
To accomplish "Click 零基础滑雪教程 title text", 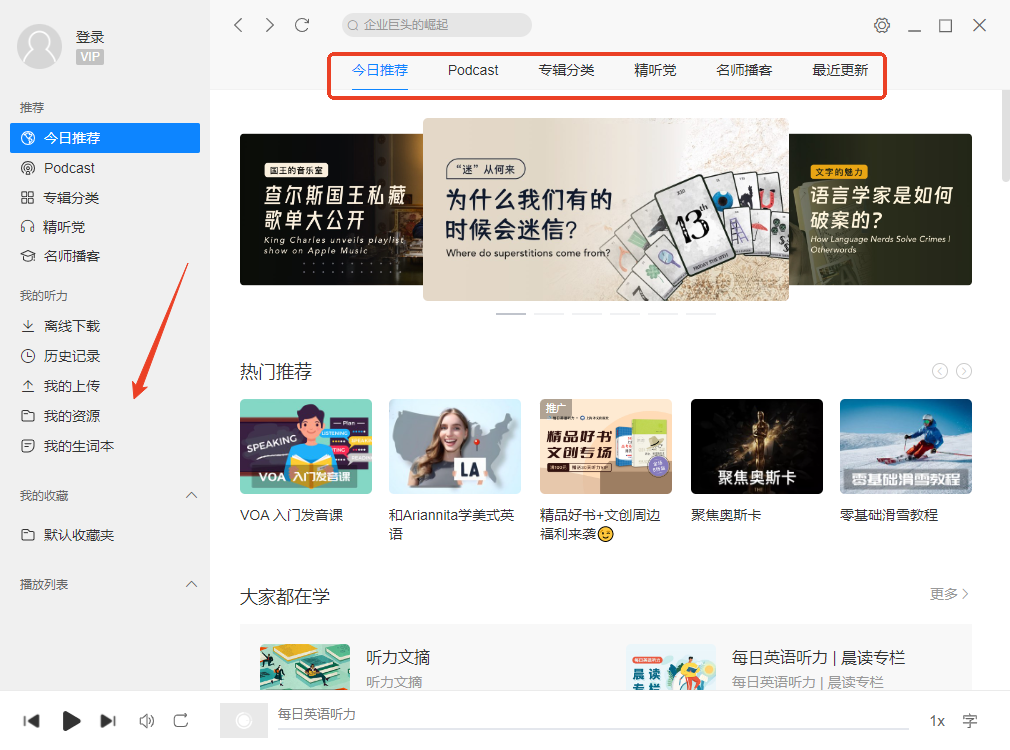I will pos(889,515).
